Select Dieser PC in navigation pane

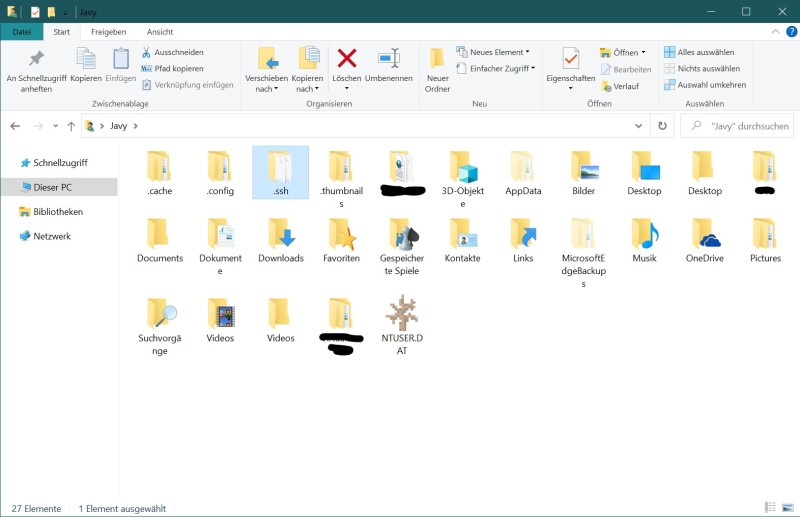(51, 187)
